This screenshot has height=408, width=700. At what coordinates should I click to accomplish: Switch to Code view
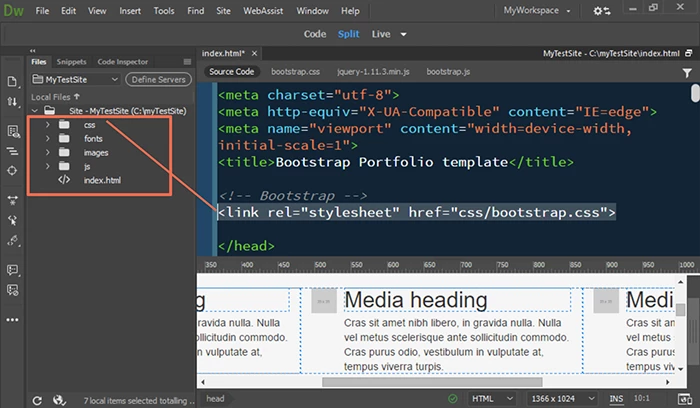tap(315, 34)
